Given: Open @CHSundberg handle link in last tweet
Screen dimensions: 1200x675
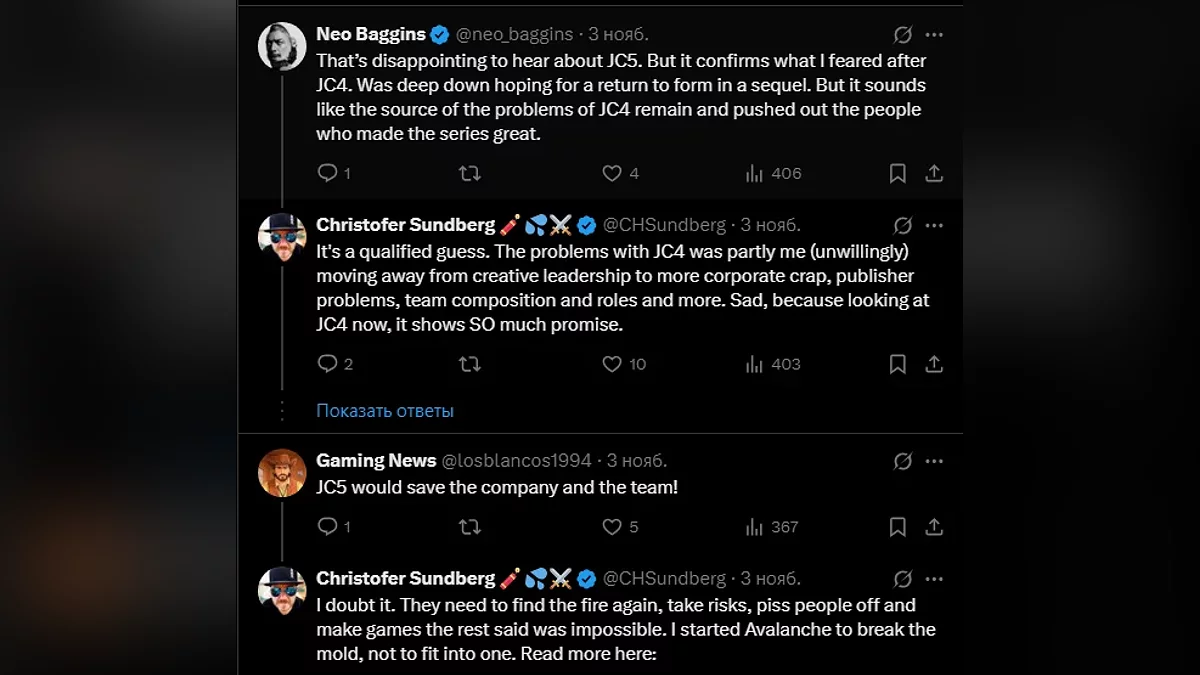Looking at the screenshot, I should pos(665,578).
